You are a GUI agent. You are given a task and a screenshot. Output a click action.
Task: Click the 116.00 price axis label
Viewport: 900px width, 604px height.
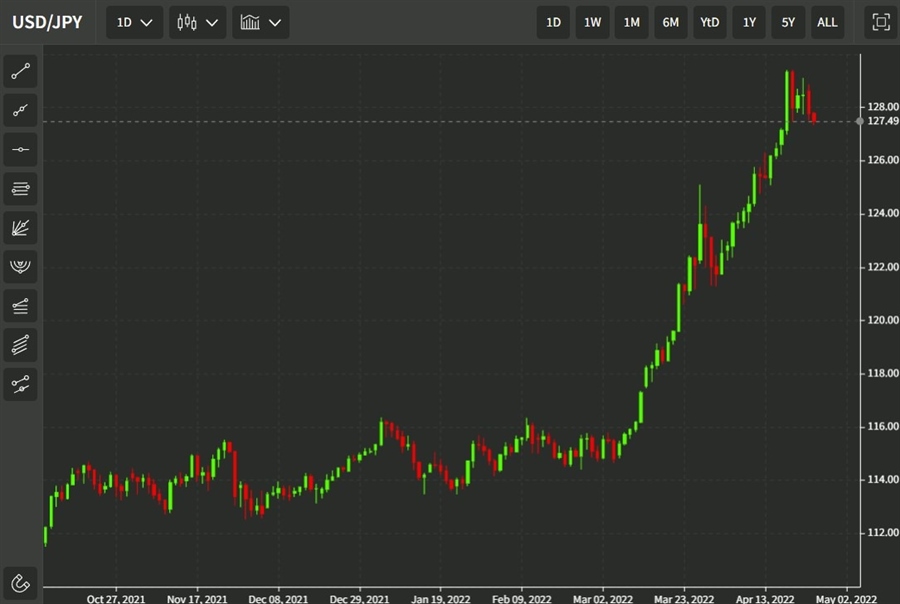pos(883,427)
